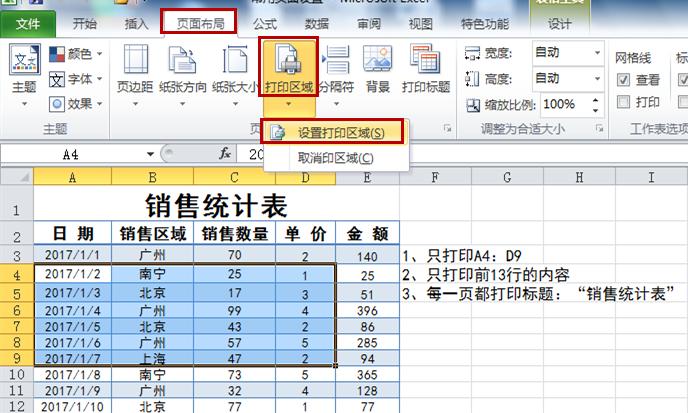The width and height of the screenshot is (688, 413).
Task: Click the 缩放比例 100% field
Action: tap(565, 104)
